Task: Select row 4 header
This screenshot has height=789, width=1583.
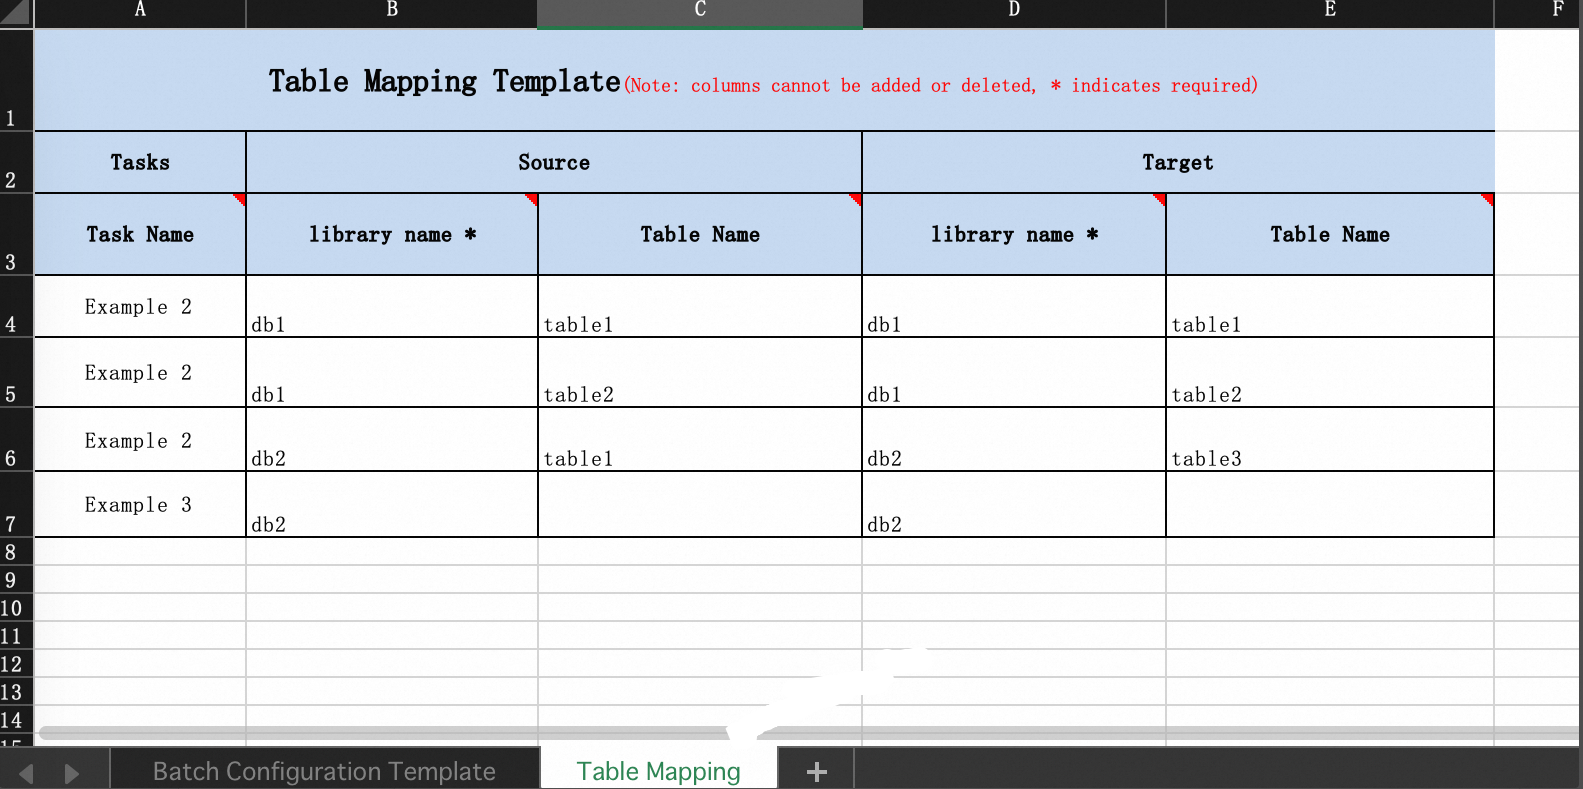Action: 12,322
